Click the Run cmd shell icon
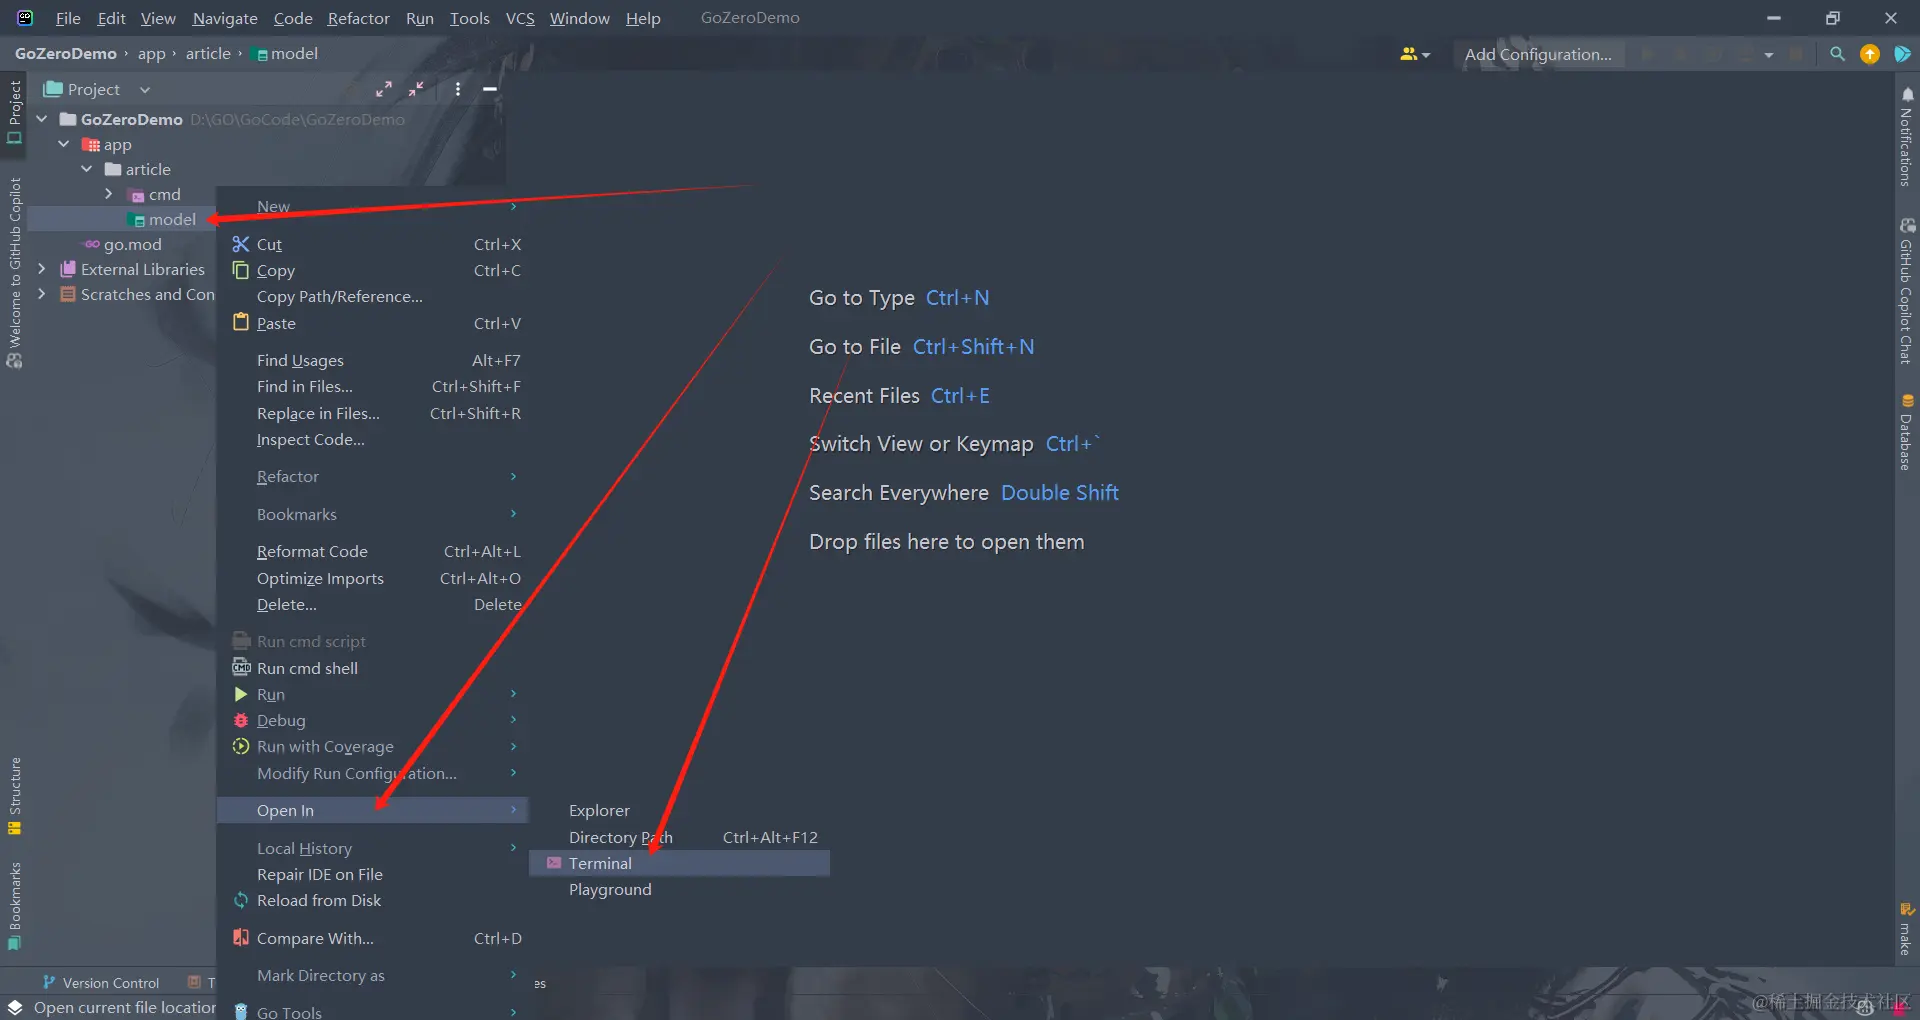The width and height of the screenshot is (1920, 1020). pyautogui.click(x=240, y=668)
